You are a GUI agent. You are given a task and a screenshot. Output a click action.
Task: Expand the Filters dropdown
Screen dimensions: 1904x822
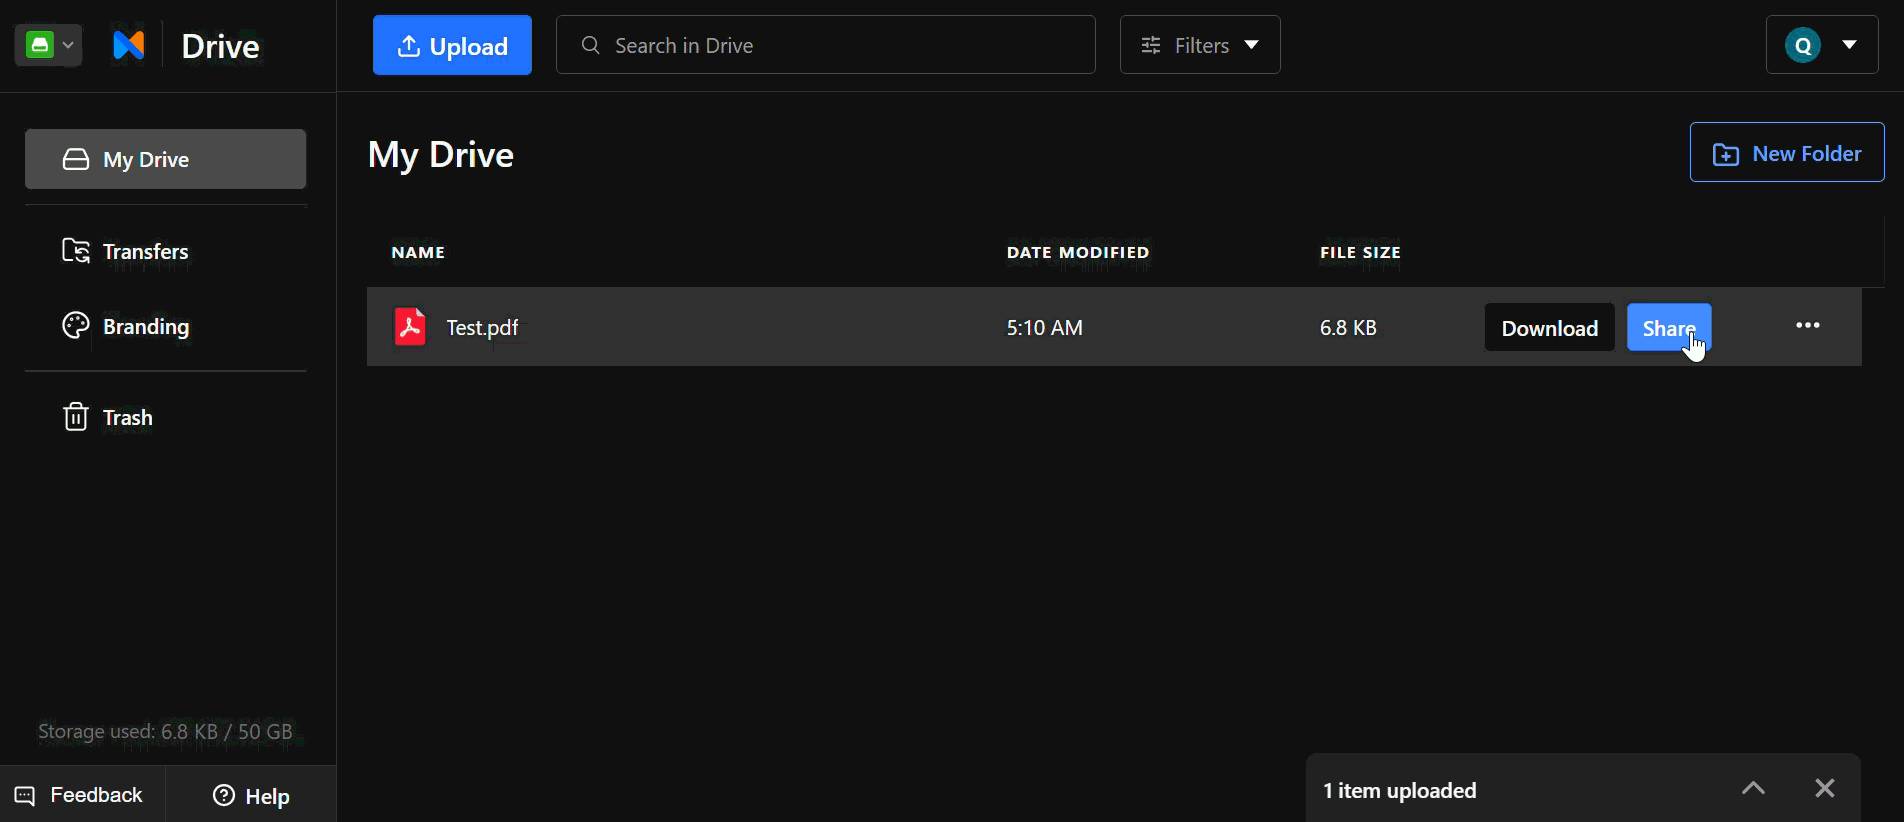click(1200, 45)
